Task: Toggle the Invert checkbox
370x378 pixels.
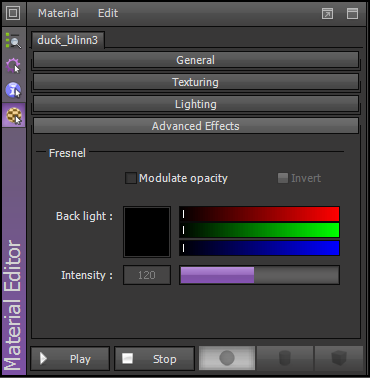Action: 283,178
